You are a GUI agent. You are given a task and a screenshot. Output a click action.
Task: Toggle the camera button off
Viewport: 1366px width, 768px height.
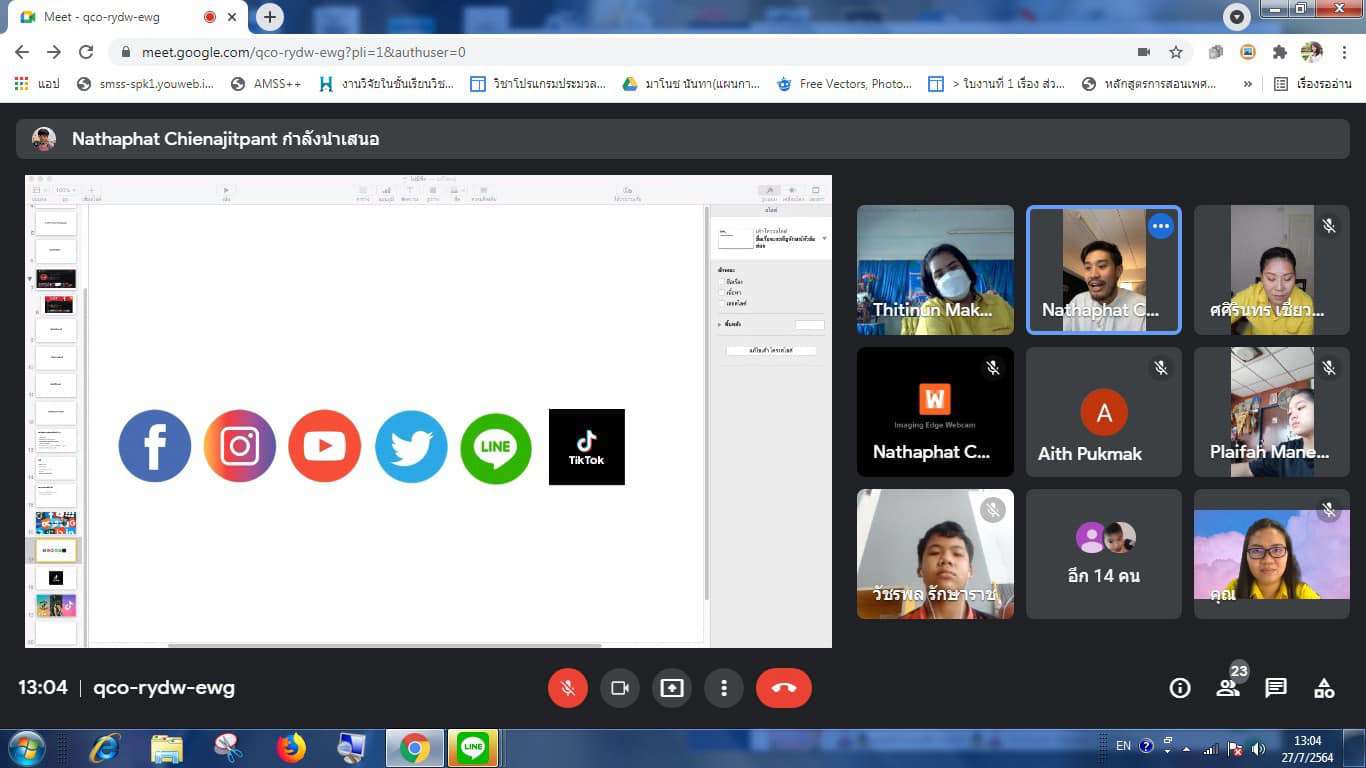point(619,688)
